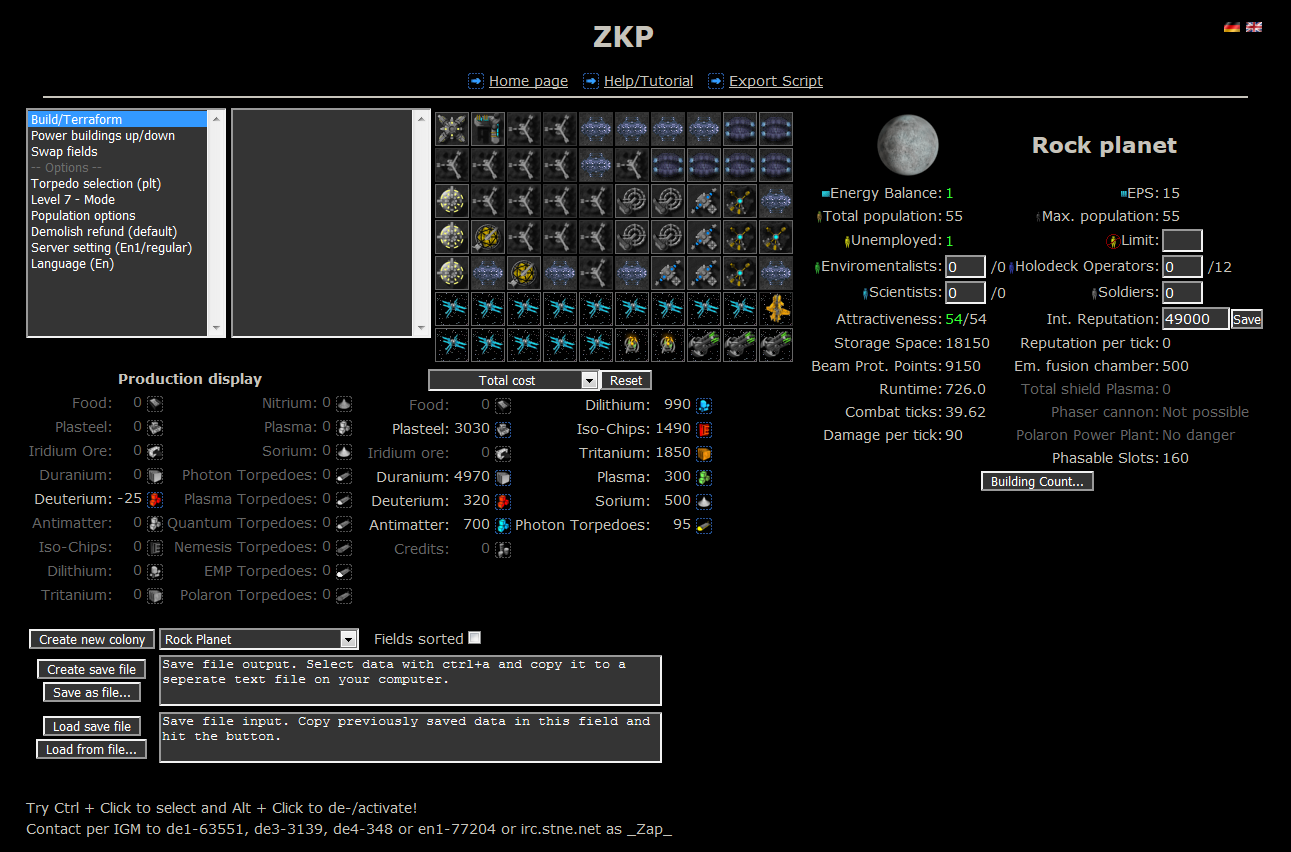The image size is (1291, 852).
Task: Click the orange ship tile in the grid
Action: point(775,309)
